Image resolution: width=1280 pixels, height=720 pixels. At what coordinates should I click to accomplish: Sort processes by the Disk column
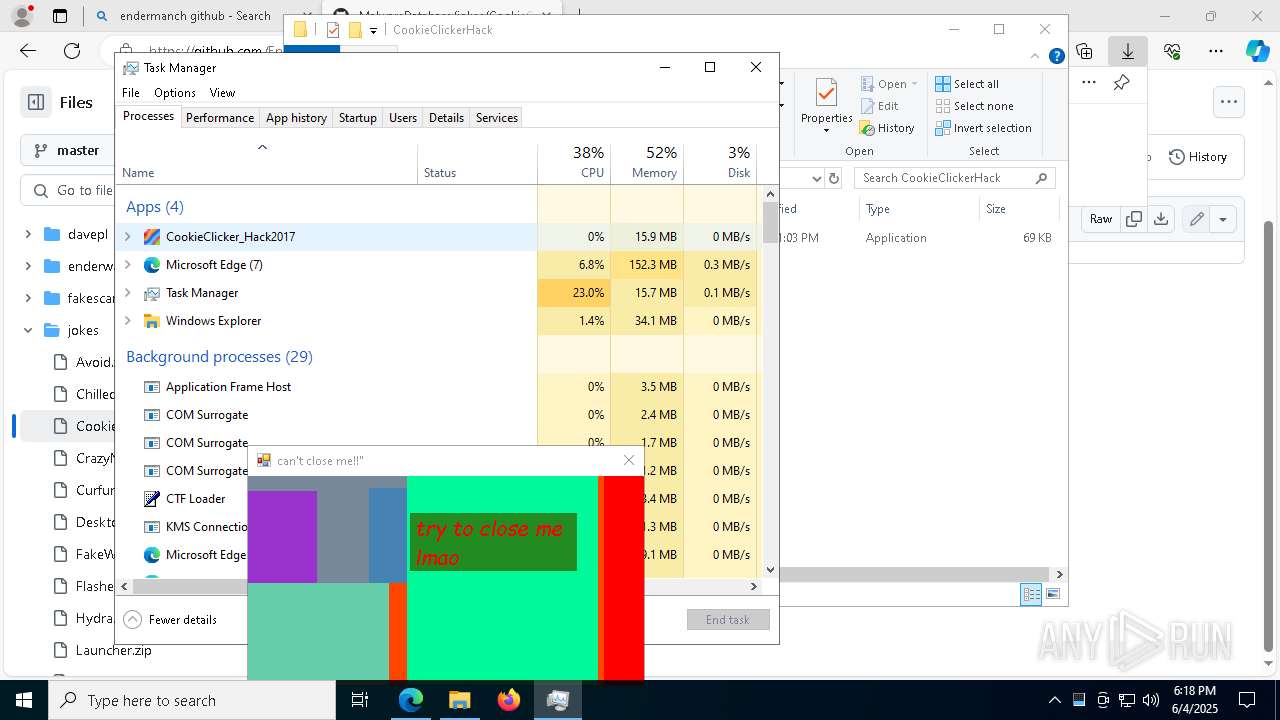[720, 163]
